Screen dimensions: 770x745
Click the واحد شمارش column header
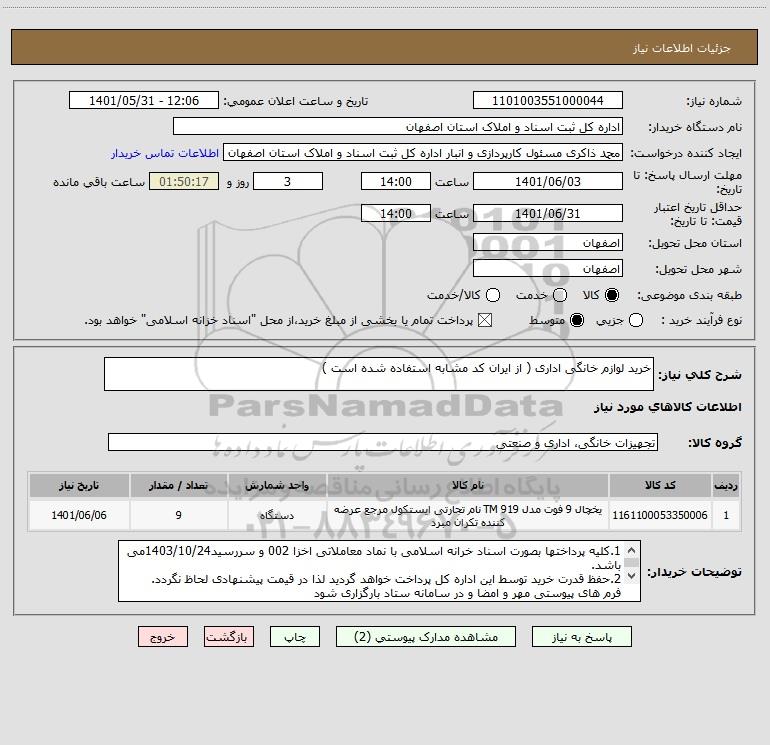click(x=277, y=485)
